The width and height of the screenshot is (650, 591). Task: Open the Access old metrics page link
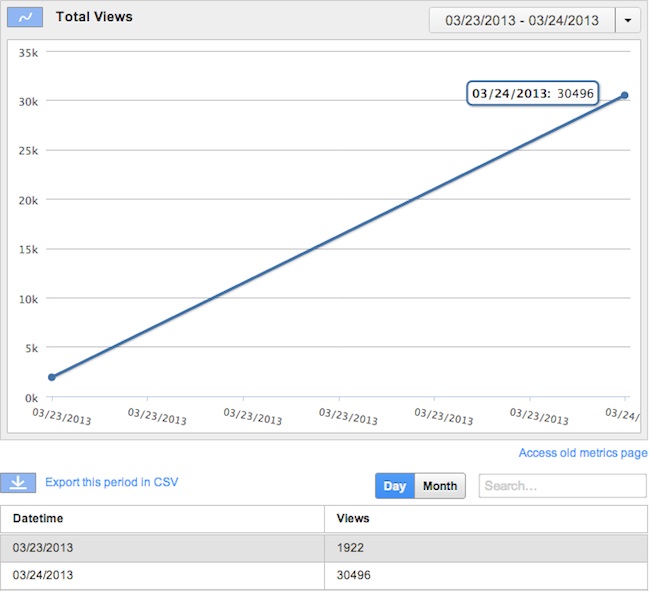click(583, 453)
